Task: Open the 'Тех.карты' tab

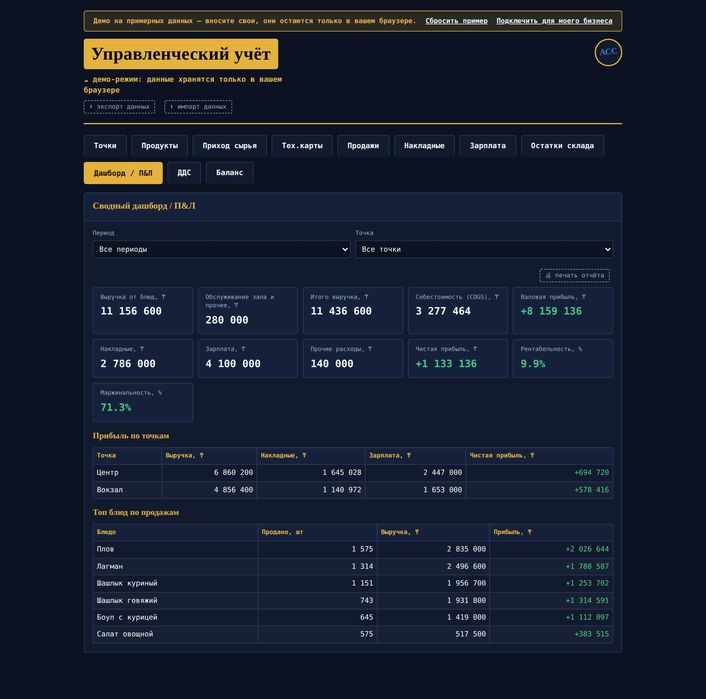Action: coord(302,145)
